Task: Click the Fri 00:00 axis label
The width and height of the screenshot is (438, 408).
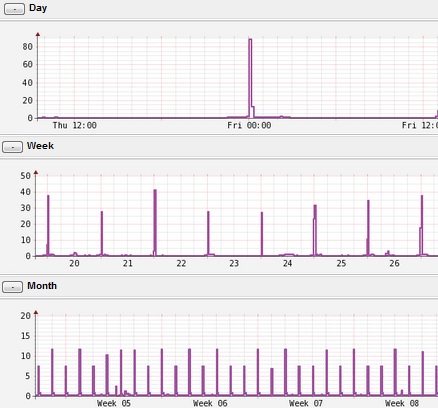Action: coord(249,125)
